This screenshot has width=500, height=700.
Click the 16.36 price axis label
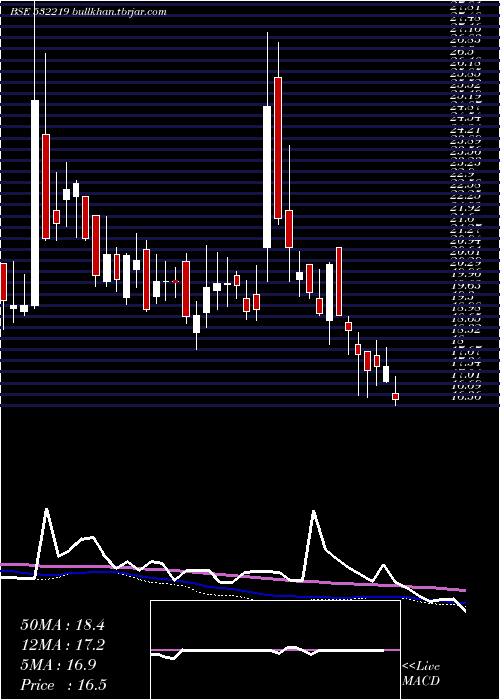click(465, 396)
